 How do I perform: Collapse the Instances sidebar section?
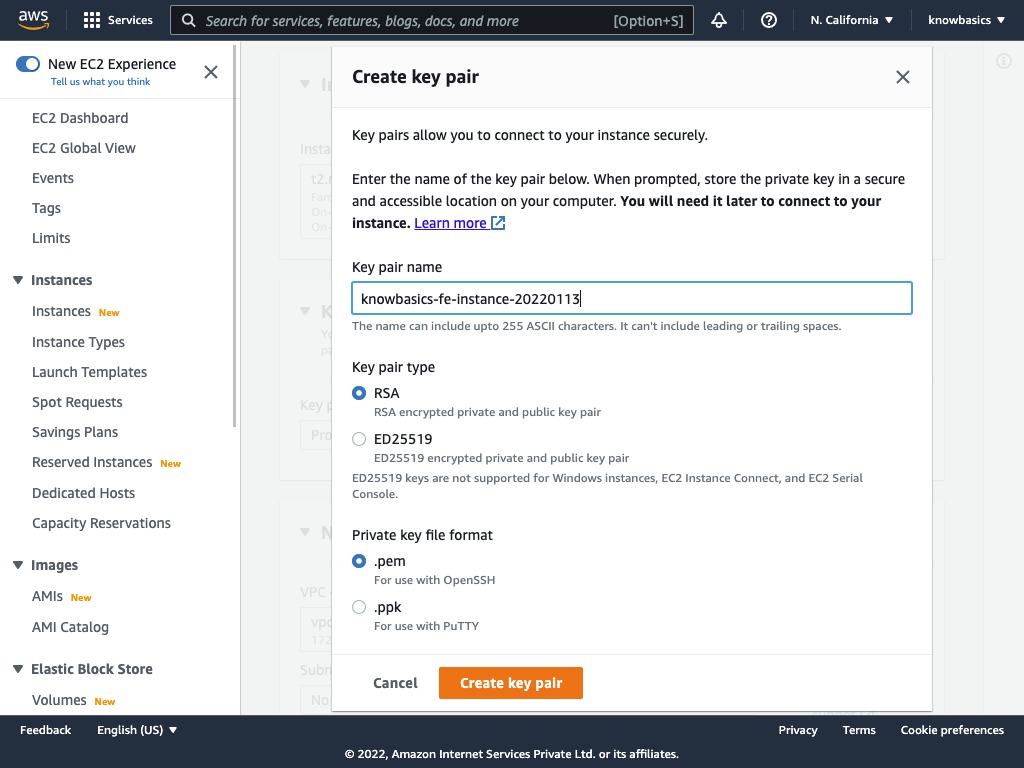(18, 280)
